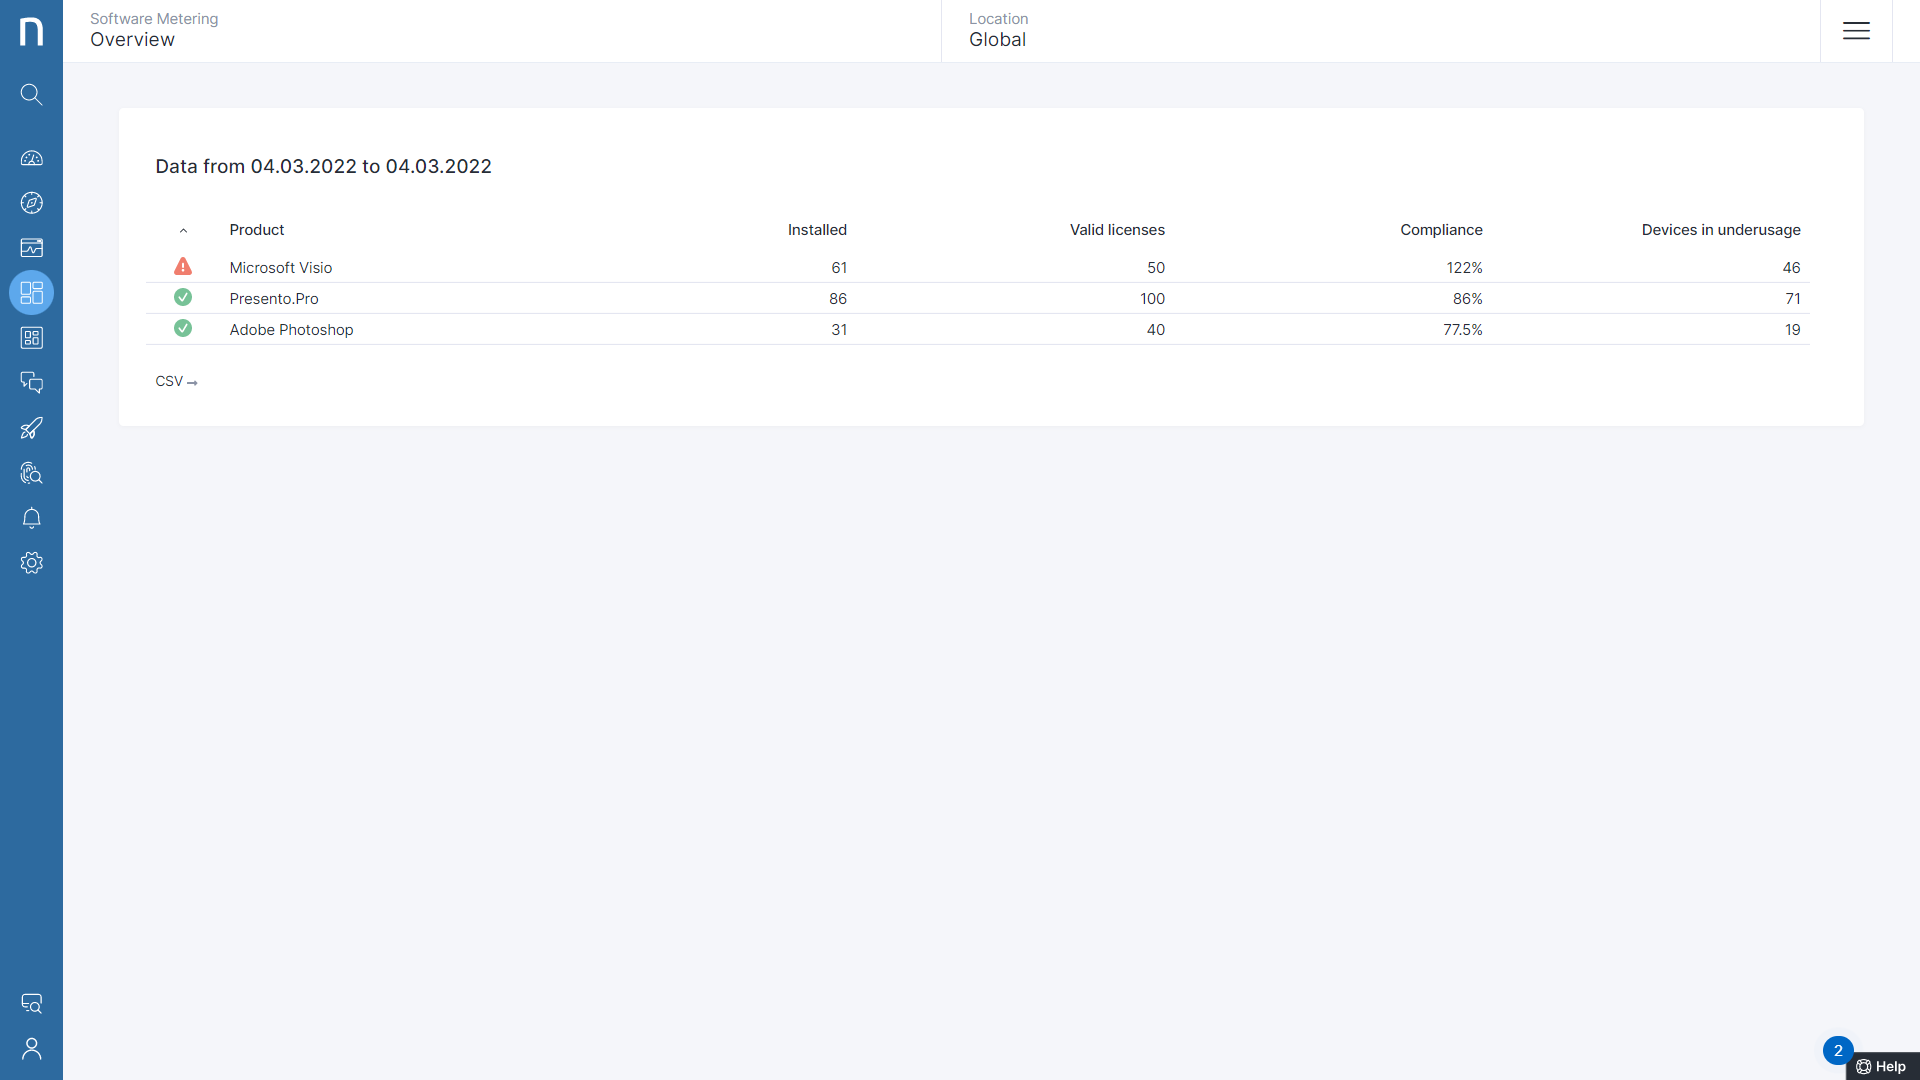This screenshot has width=1920, height=1080.
Task: Click the warning icon next to Microsoft Visio
Action: click(183, 266)
